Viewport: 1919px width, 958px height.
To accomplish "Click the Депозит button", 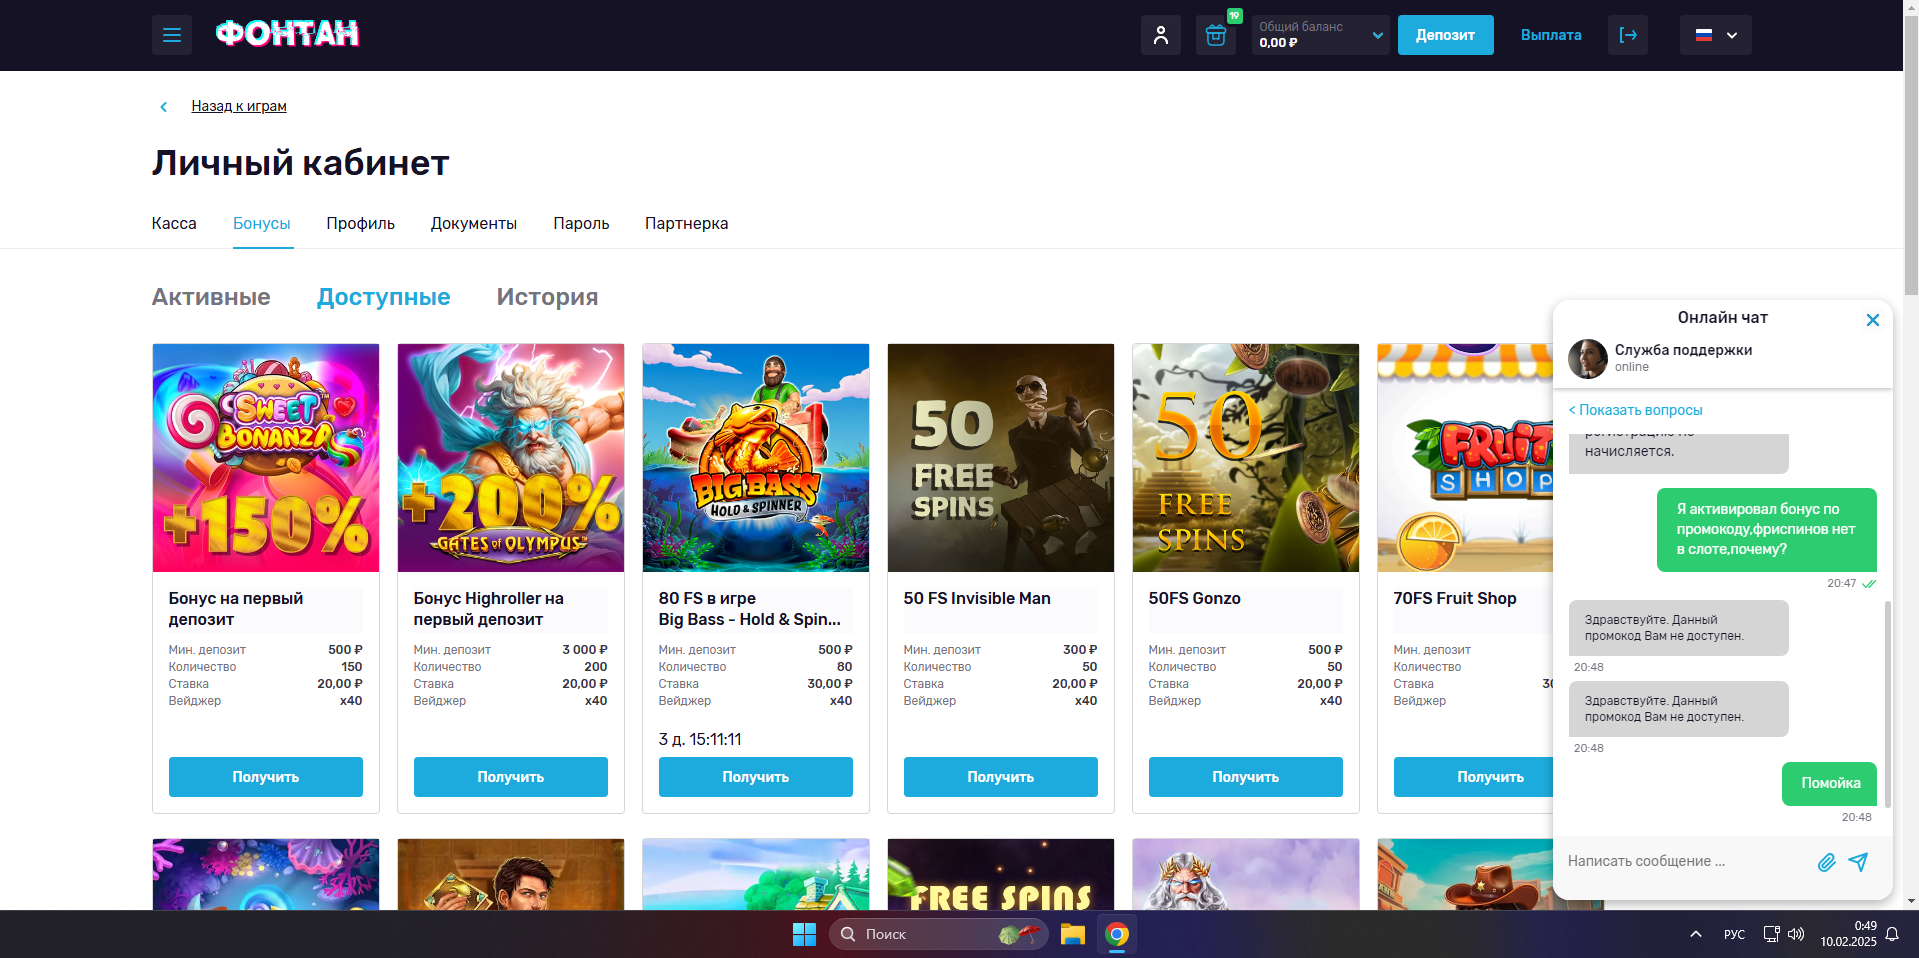I will click(x=1445, y=35).
